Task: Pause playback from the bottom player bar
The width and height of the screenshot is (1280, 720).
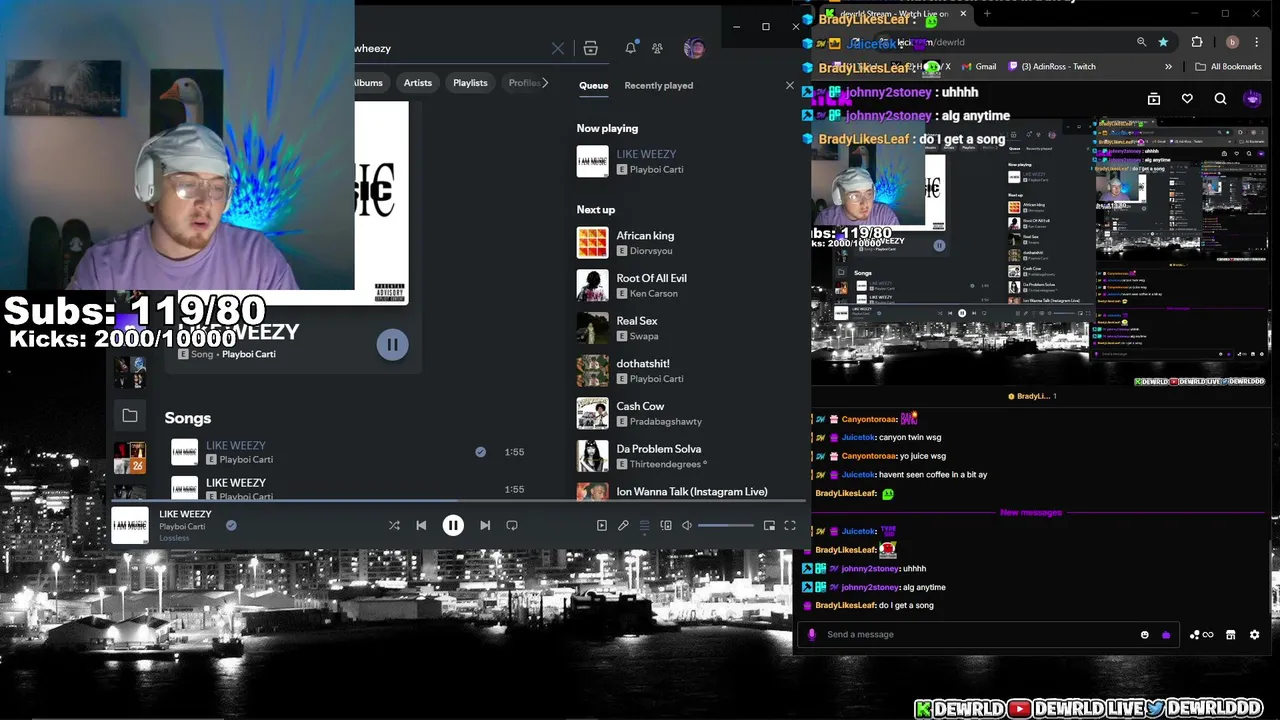Action: click(453, 525)
